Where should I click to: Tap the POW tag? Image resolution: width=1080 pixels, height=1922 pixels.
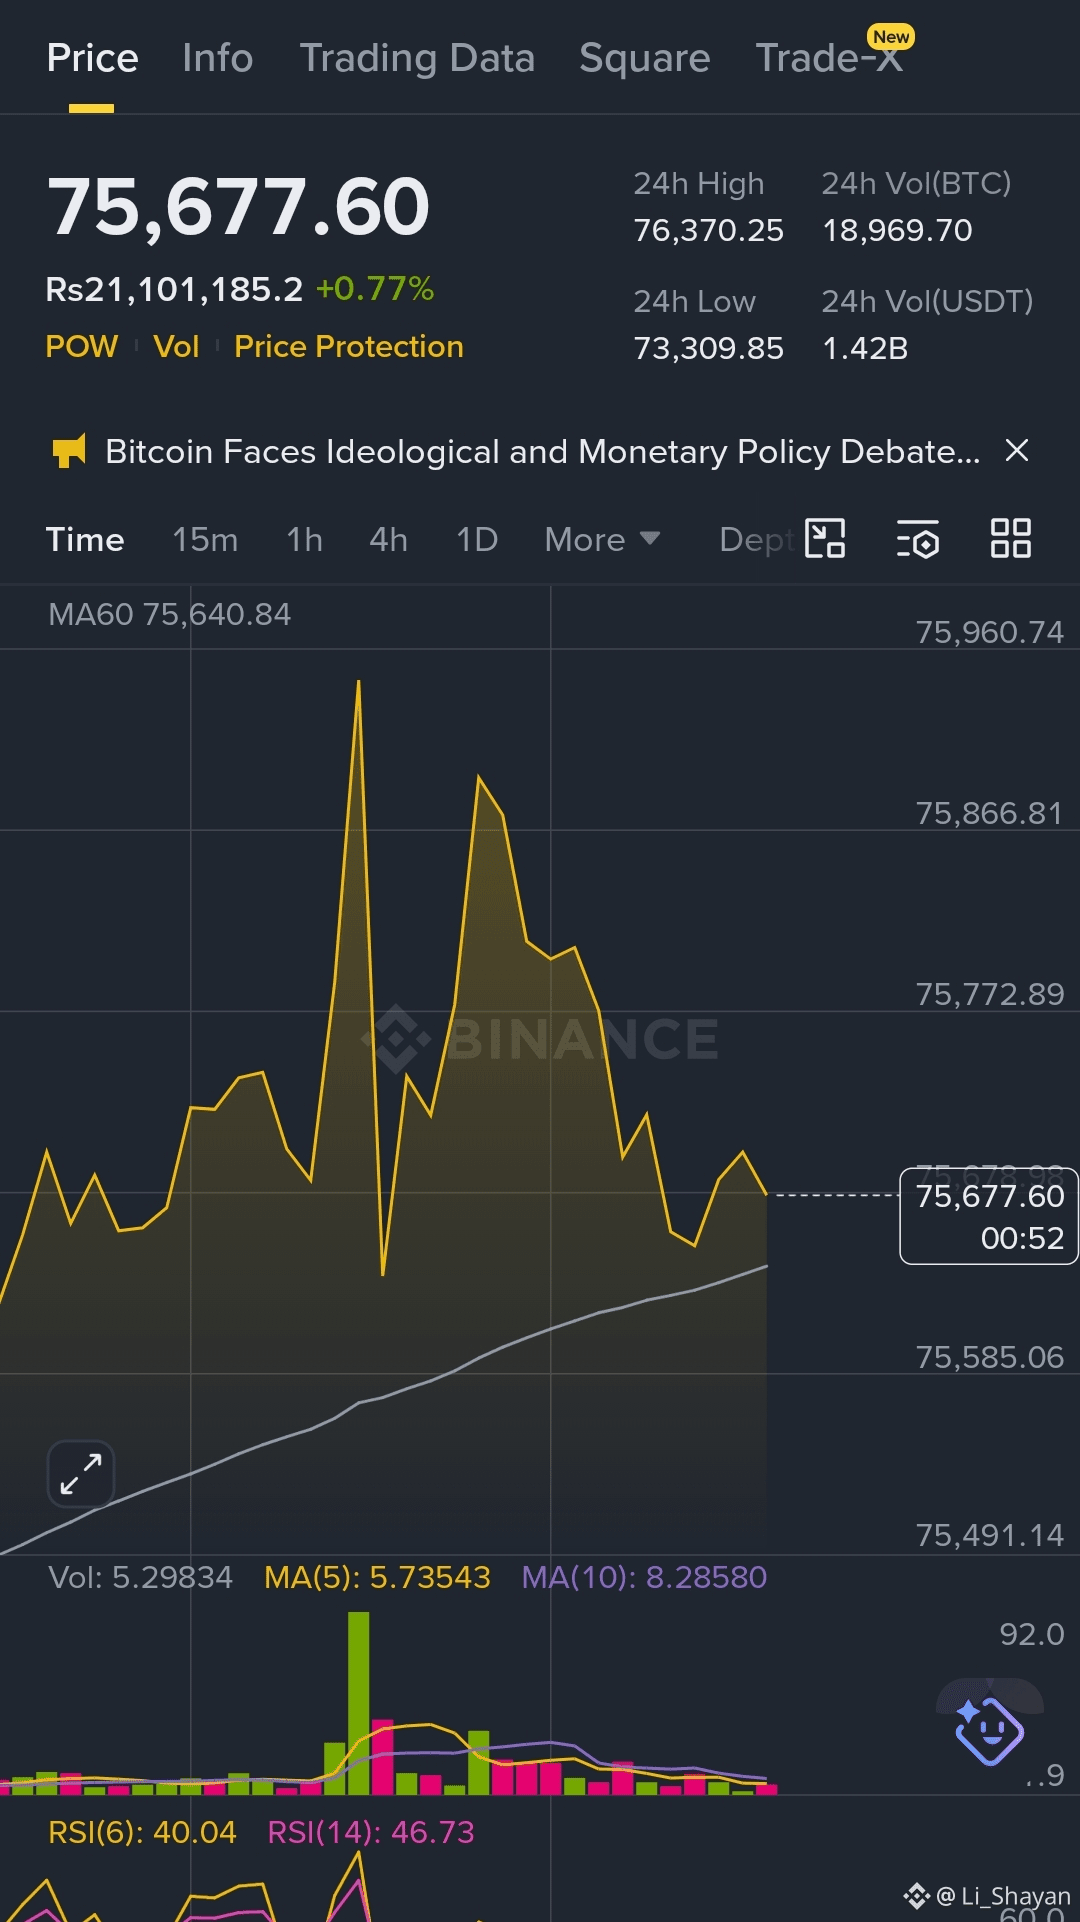pyautogui.click(x=82, y=346)
